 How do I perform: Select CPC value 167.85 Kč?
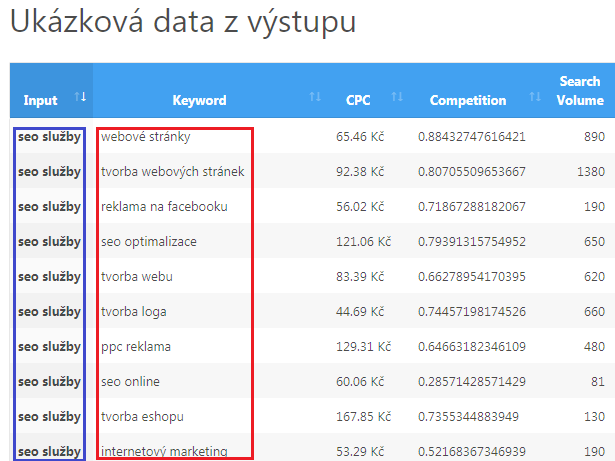click(363, 416)
